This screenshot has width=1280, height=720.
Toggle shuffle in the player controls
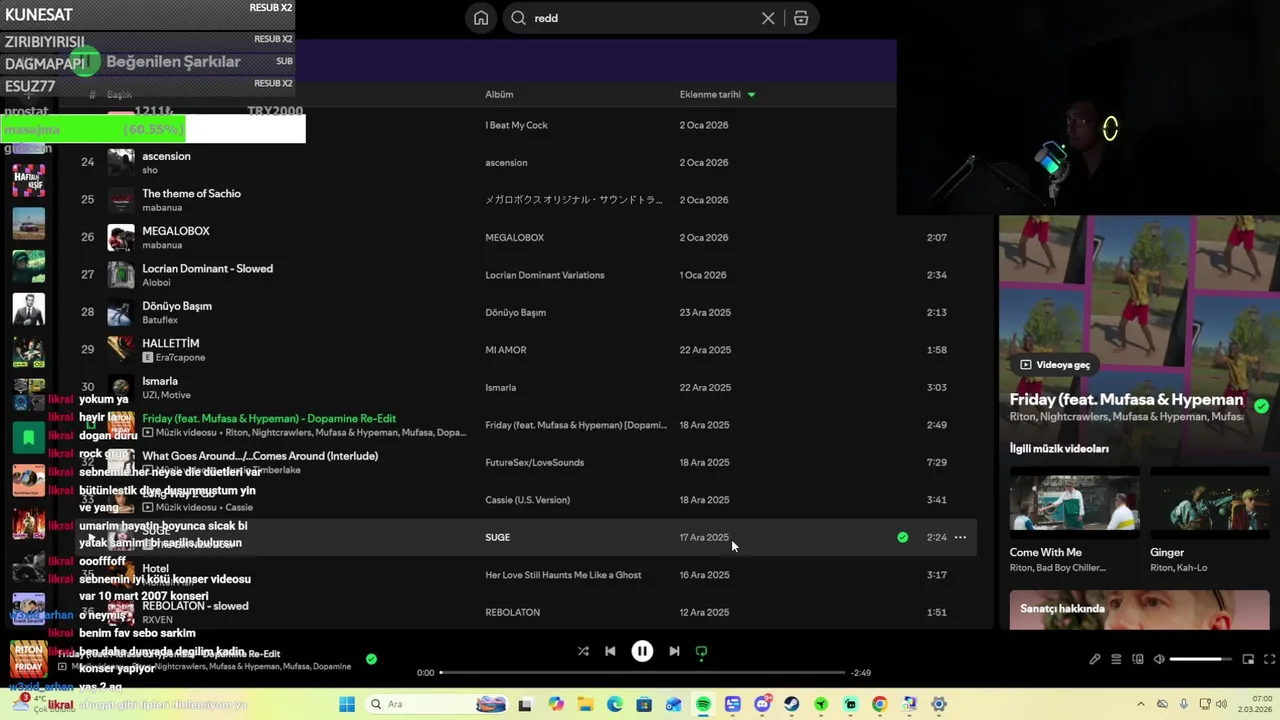point(583,651)
